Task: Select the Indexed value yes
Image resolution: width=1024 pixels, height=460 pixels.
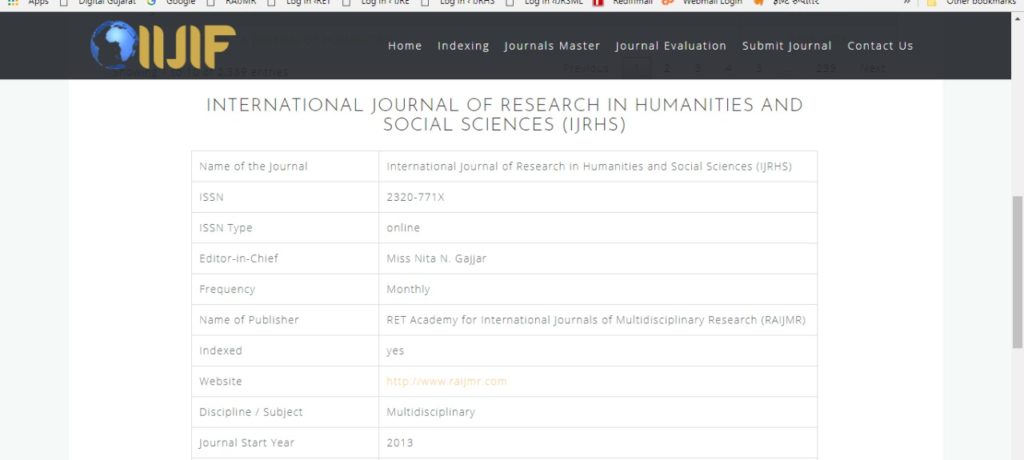Action: tap(395, 351)
